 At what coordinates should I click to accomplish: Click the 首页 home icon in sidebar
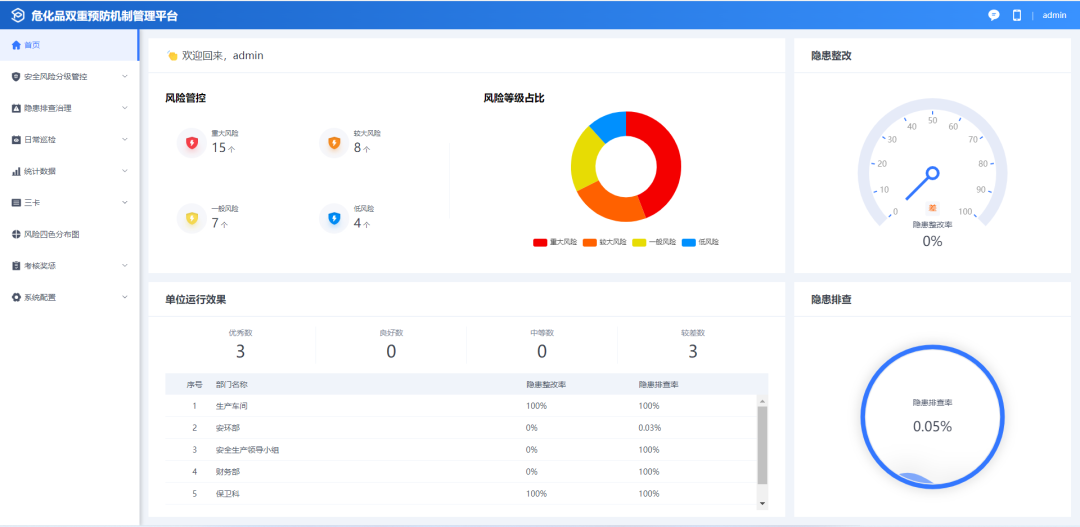(16, 45)
